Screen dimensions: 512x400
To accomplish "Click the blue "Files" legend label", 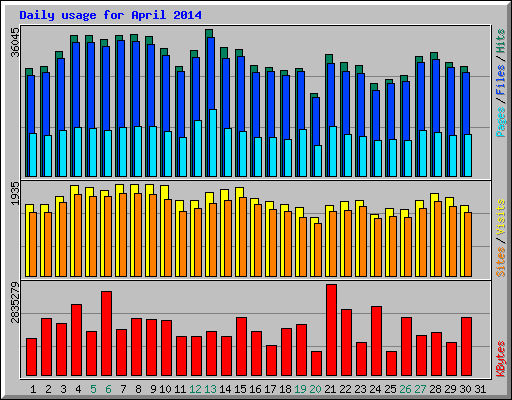I will pos(501,80).
